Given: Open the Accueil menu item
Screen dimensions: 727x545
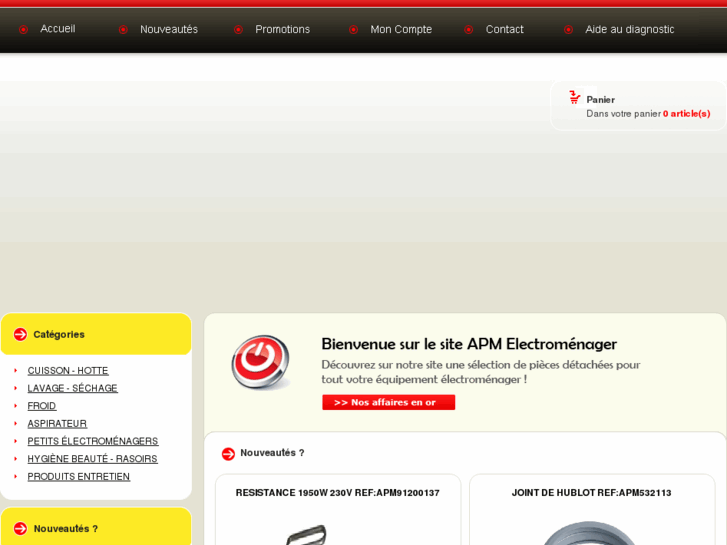Looking at the screenshot, I should tap(57, 29).
